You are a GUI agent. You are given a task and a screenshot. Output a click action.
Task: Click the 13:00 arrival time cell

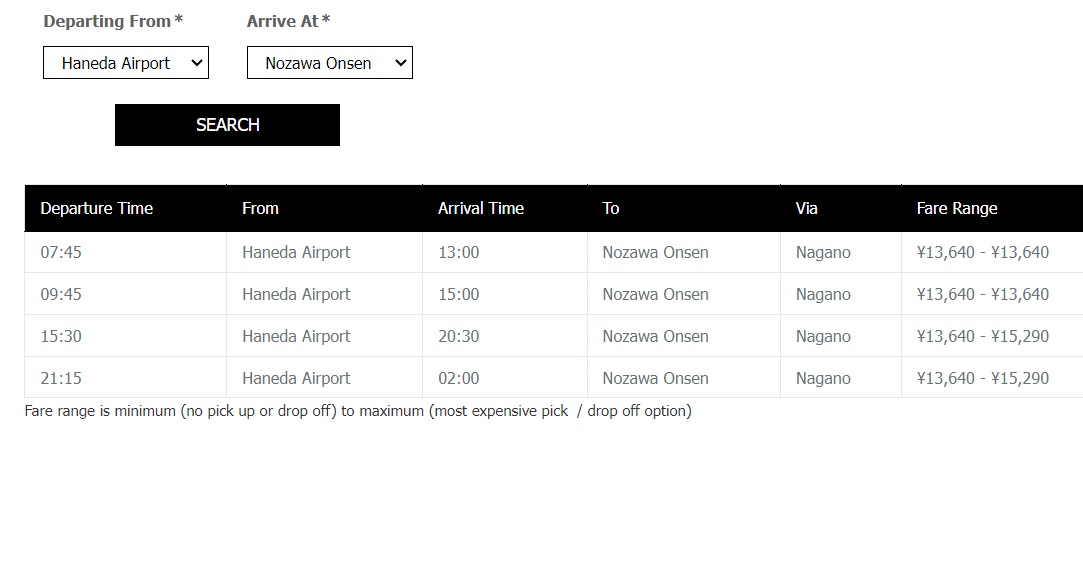click(459, 252)
